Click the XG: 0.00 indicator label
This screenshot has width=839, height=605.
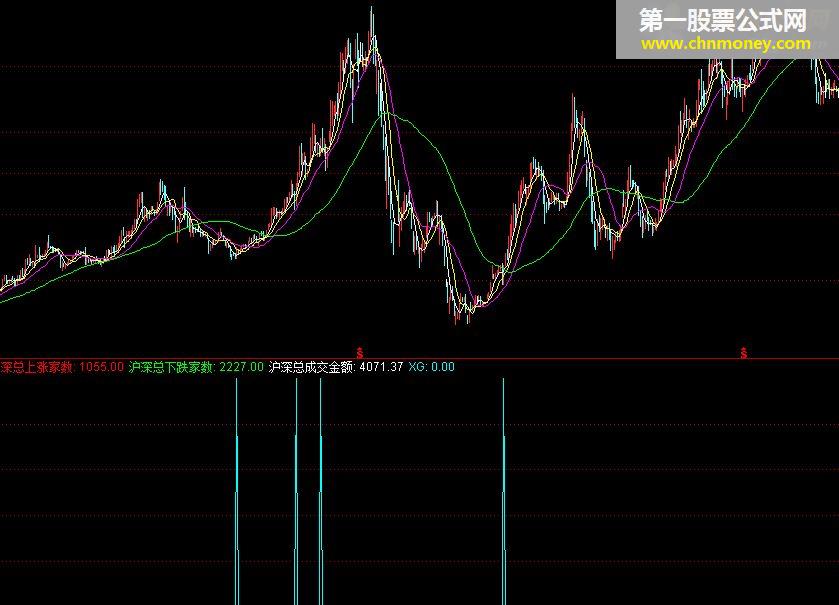click(x=431, y=367)
